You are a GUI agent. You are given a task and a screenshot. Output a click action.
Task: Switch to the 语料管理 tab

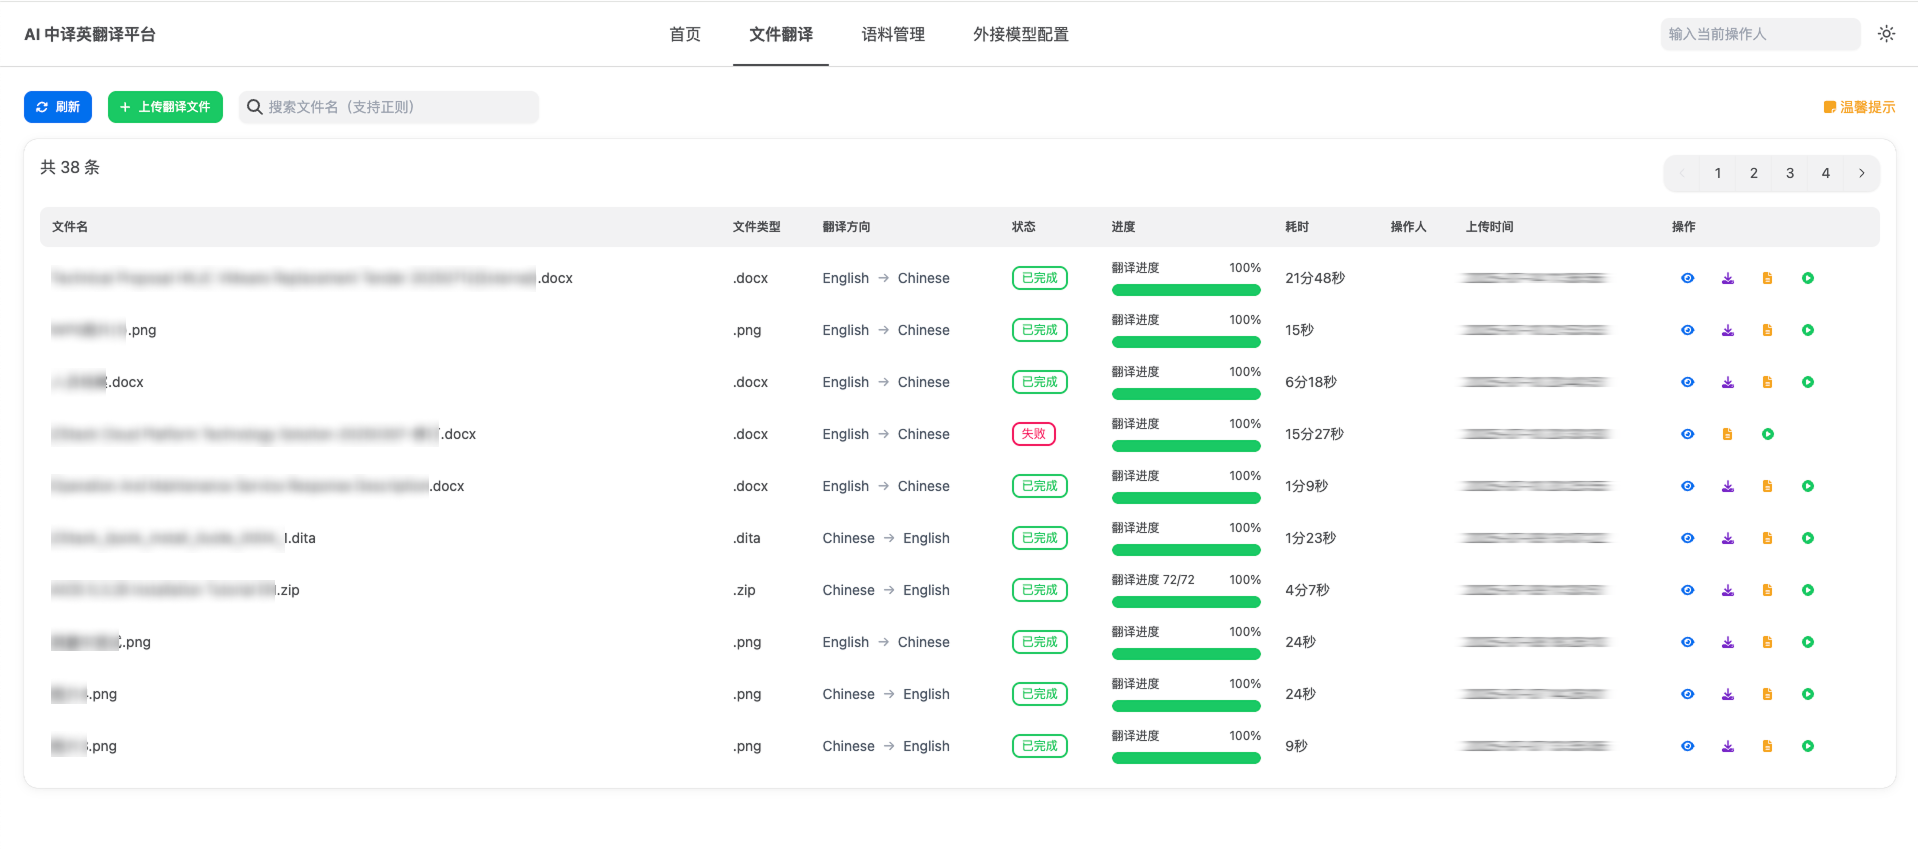pyautogui.click(x=893, y=34)
